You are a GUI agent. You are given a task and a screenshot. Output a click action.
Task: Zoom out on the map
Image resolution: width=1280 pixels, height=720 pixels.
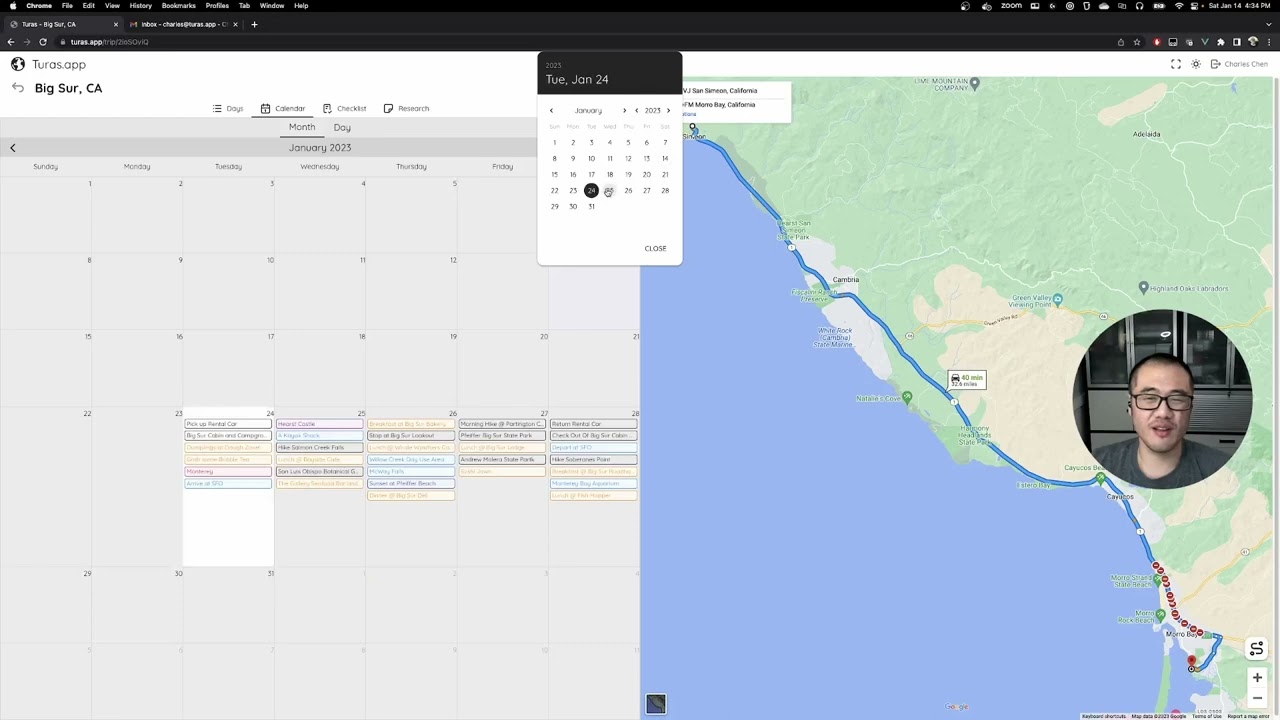1257,698
